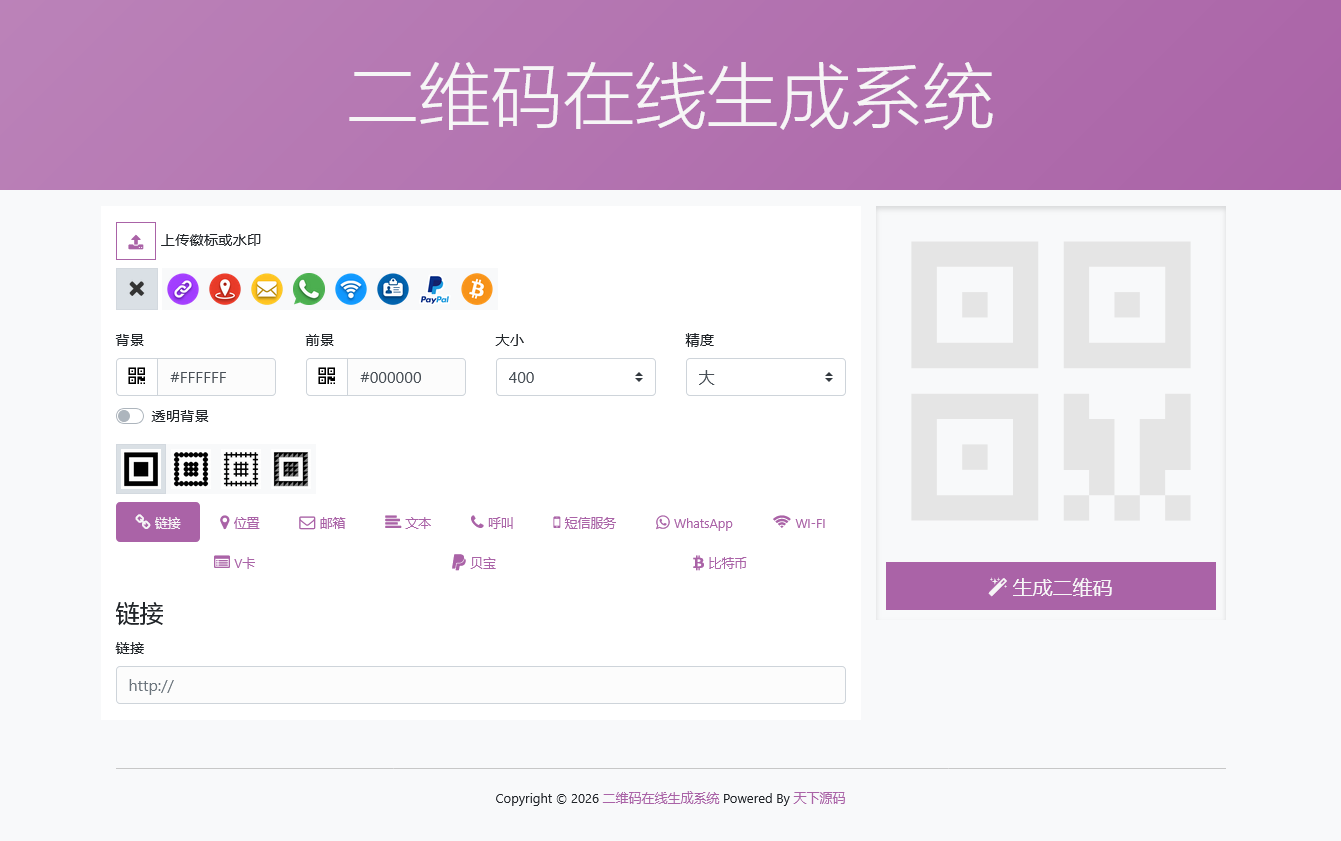
Task: Choose the red map pin logo
Action: pos(225,289)
